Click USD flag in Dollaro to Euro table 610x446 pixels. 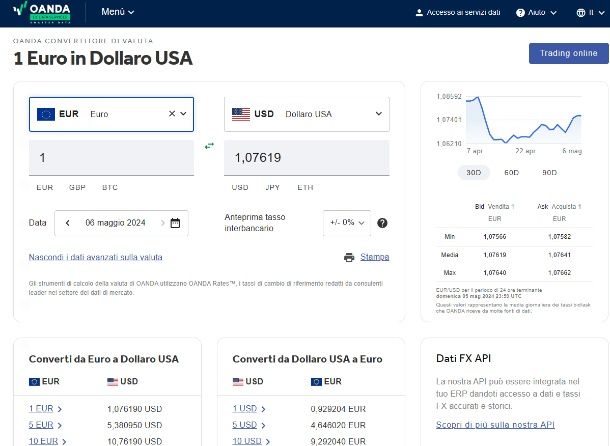238,382
